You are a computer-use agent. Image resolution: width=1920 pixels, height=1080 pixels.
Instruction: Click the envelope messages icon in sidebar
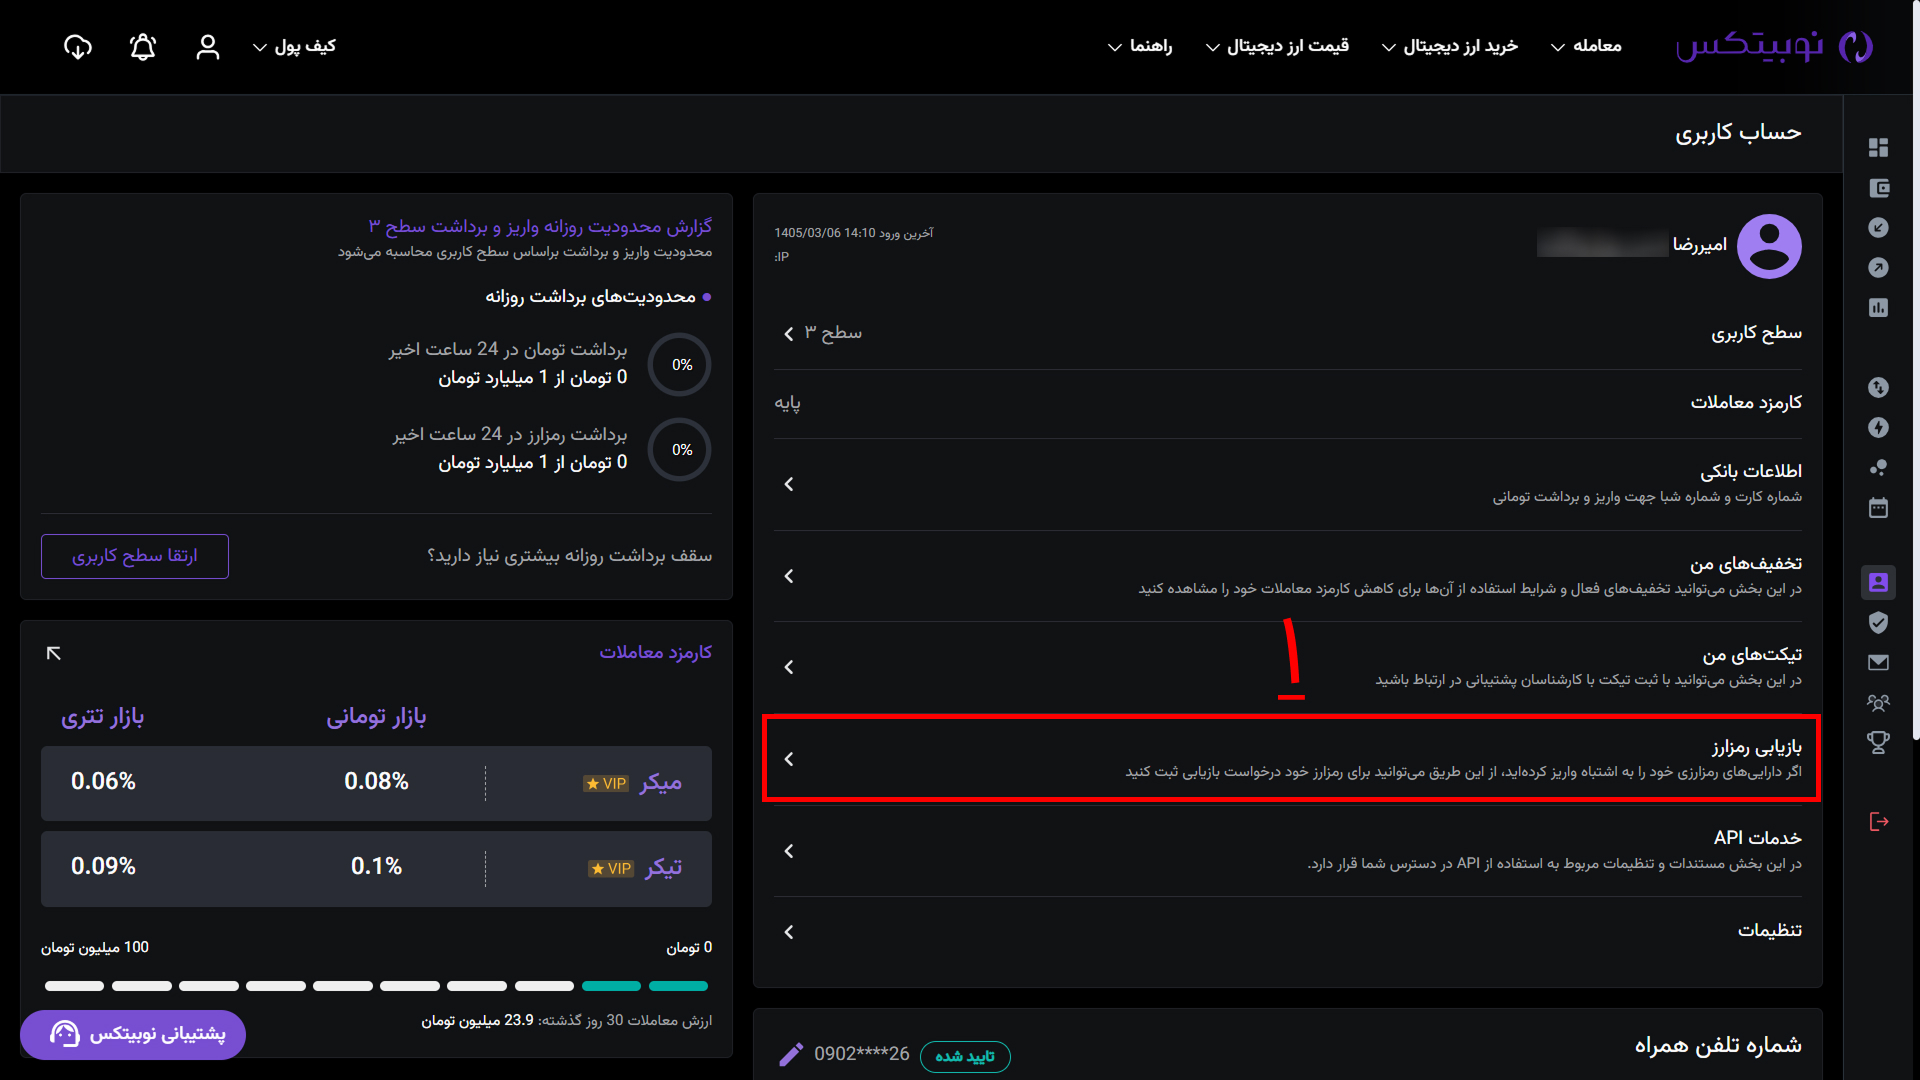coord(1878,662)
